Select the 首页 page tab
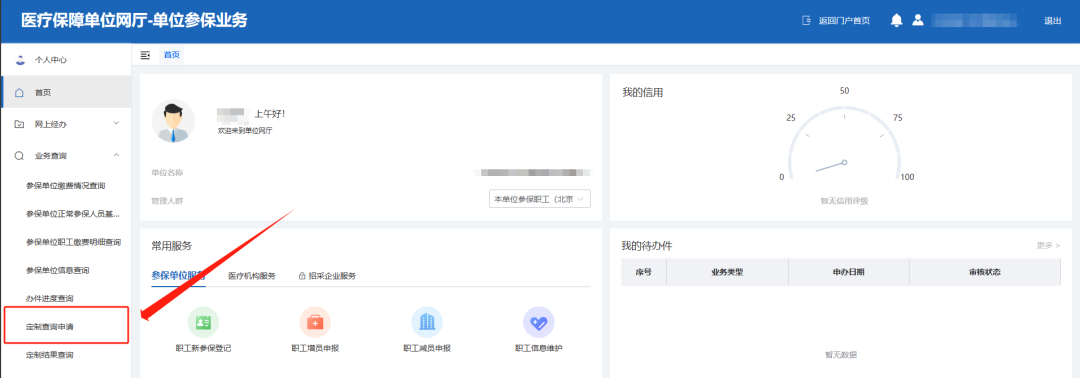This screenshot has width=1080, height=378. point(172,55)
